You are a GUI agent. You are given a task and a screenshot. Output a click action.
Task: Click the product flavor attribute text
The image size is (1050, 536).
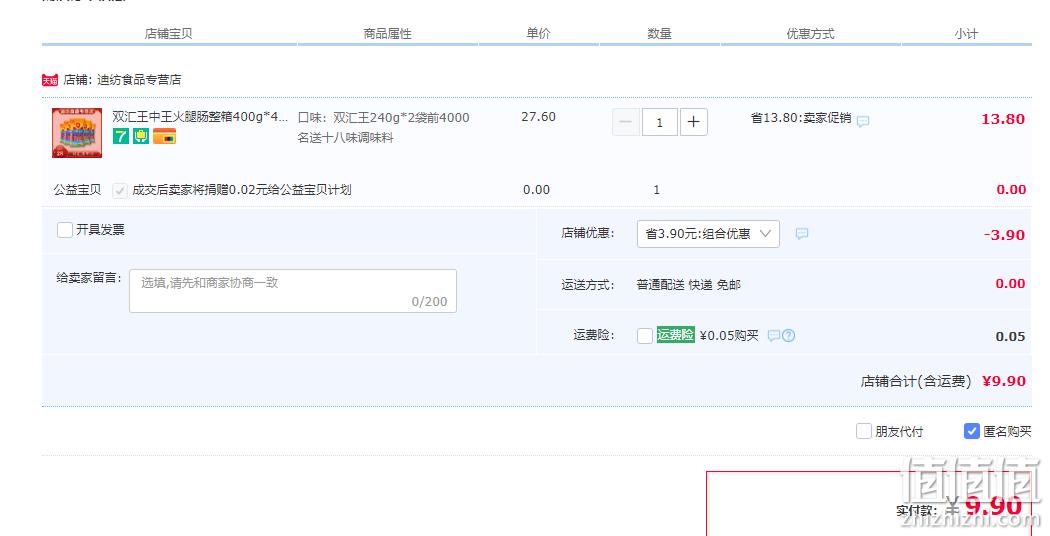click(384, 127)
